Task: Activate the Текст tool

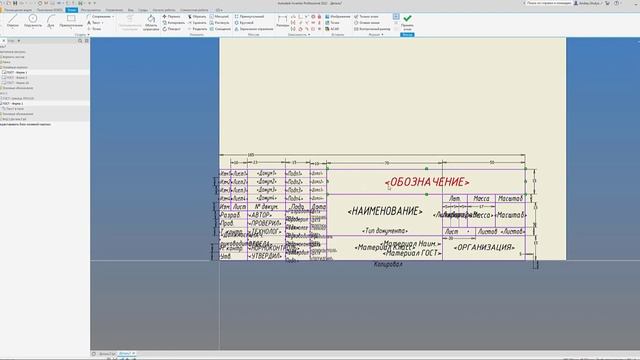Action: pos(94,23)
